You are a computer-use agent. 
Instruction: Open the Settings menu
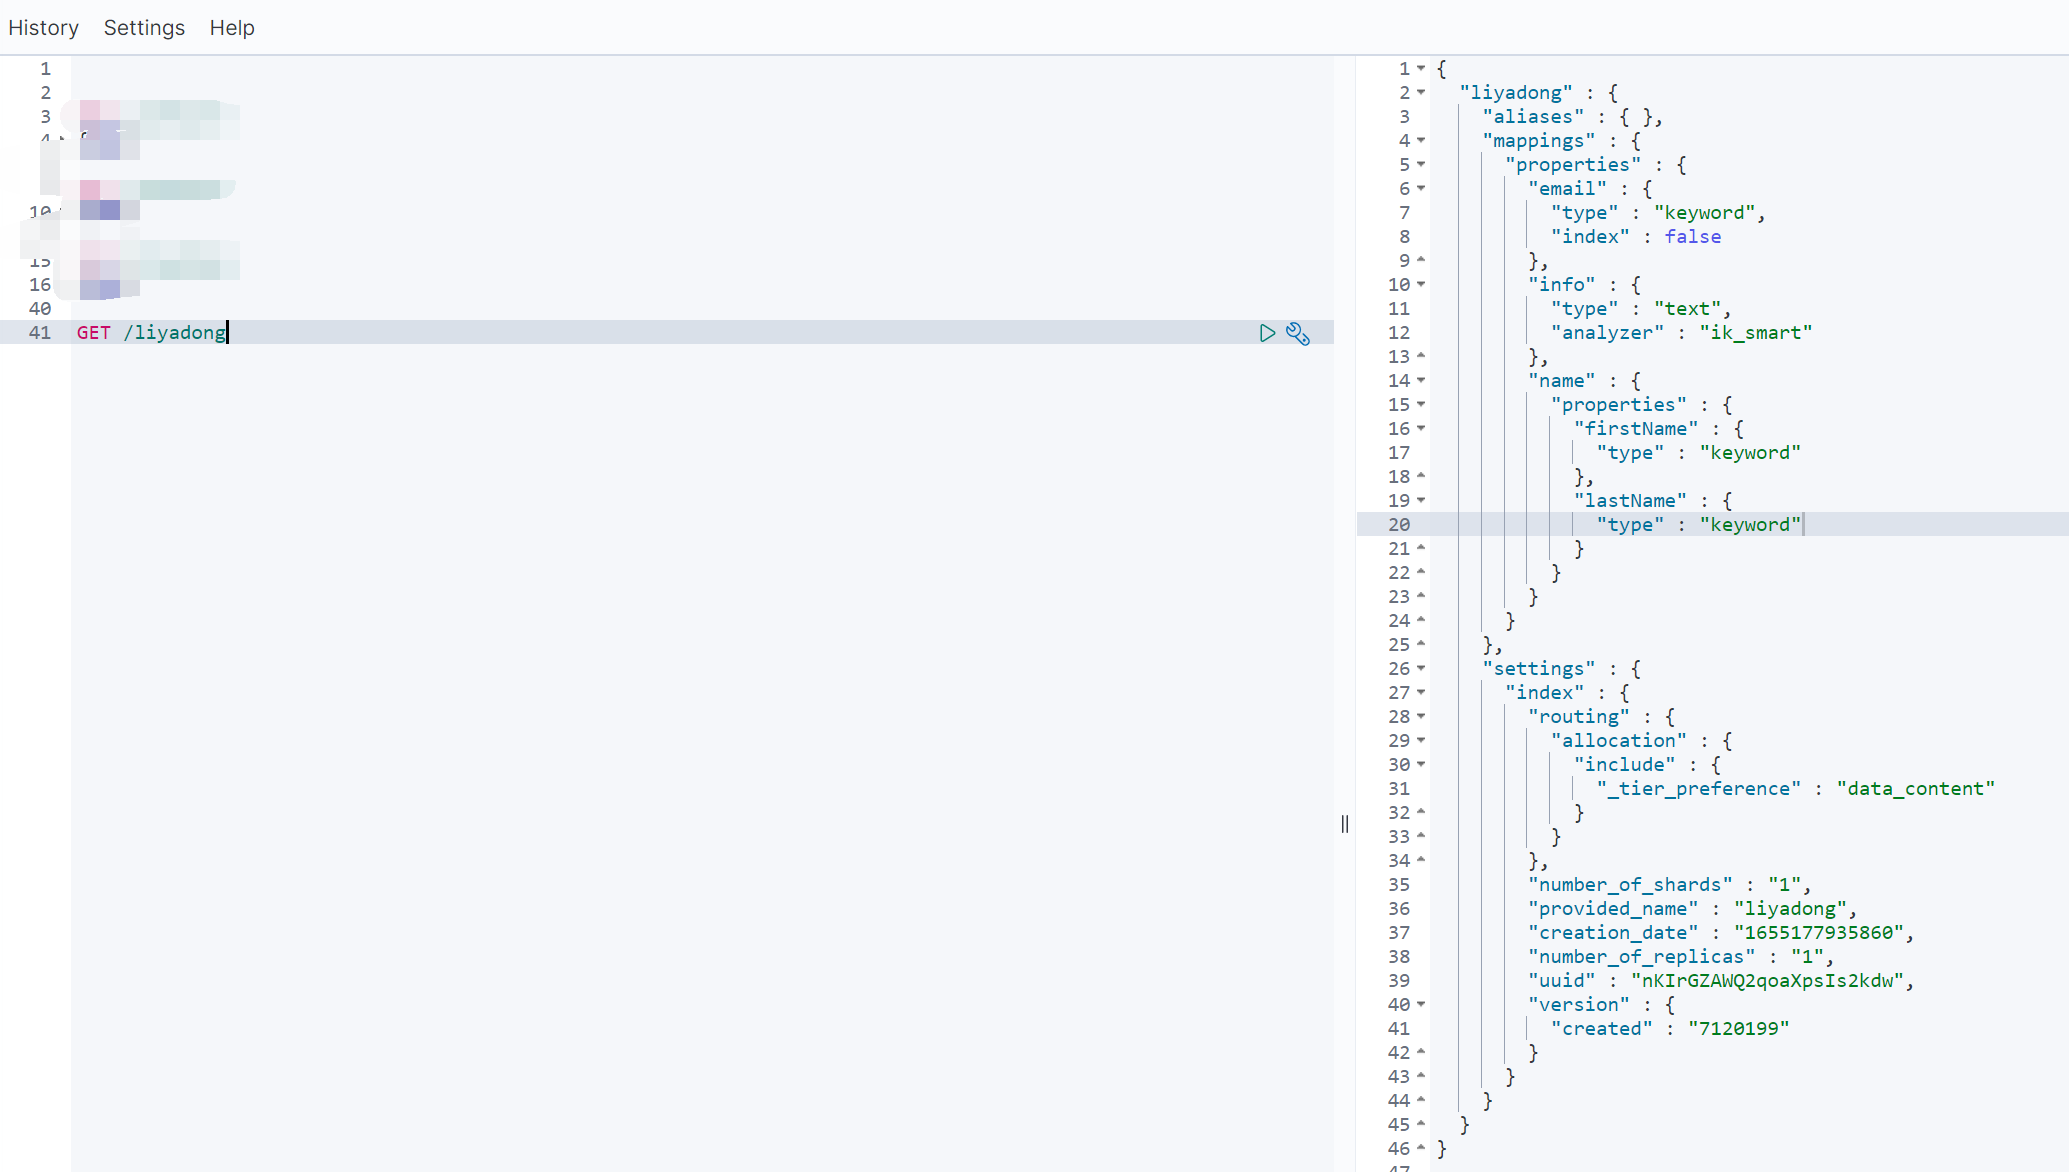144,28
